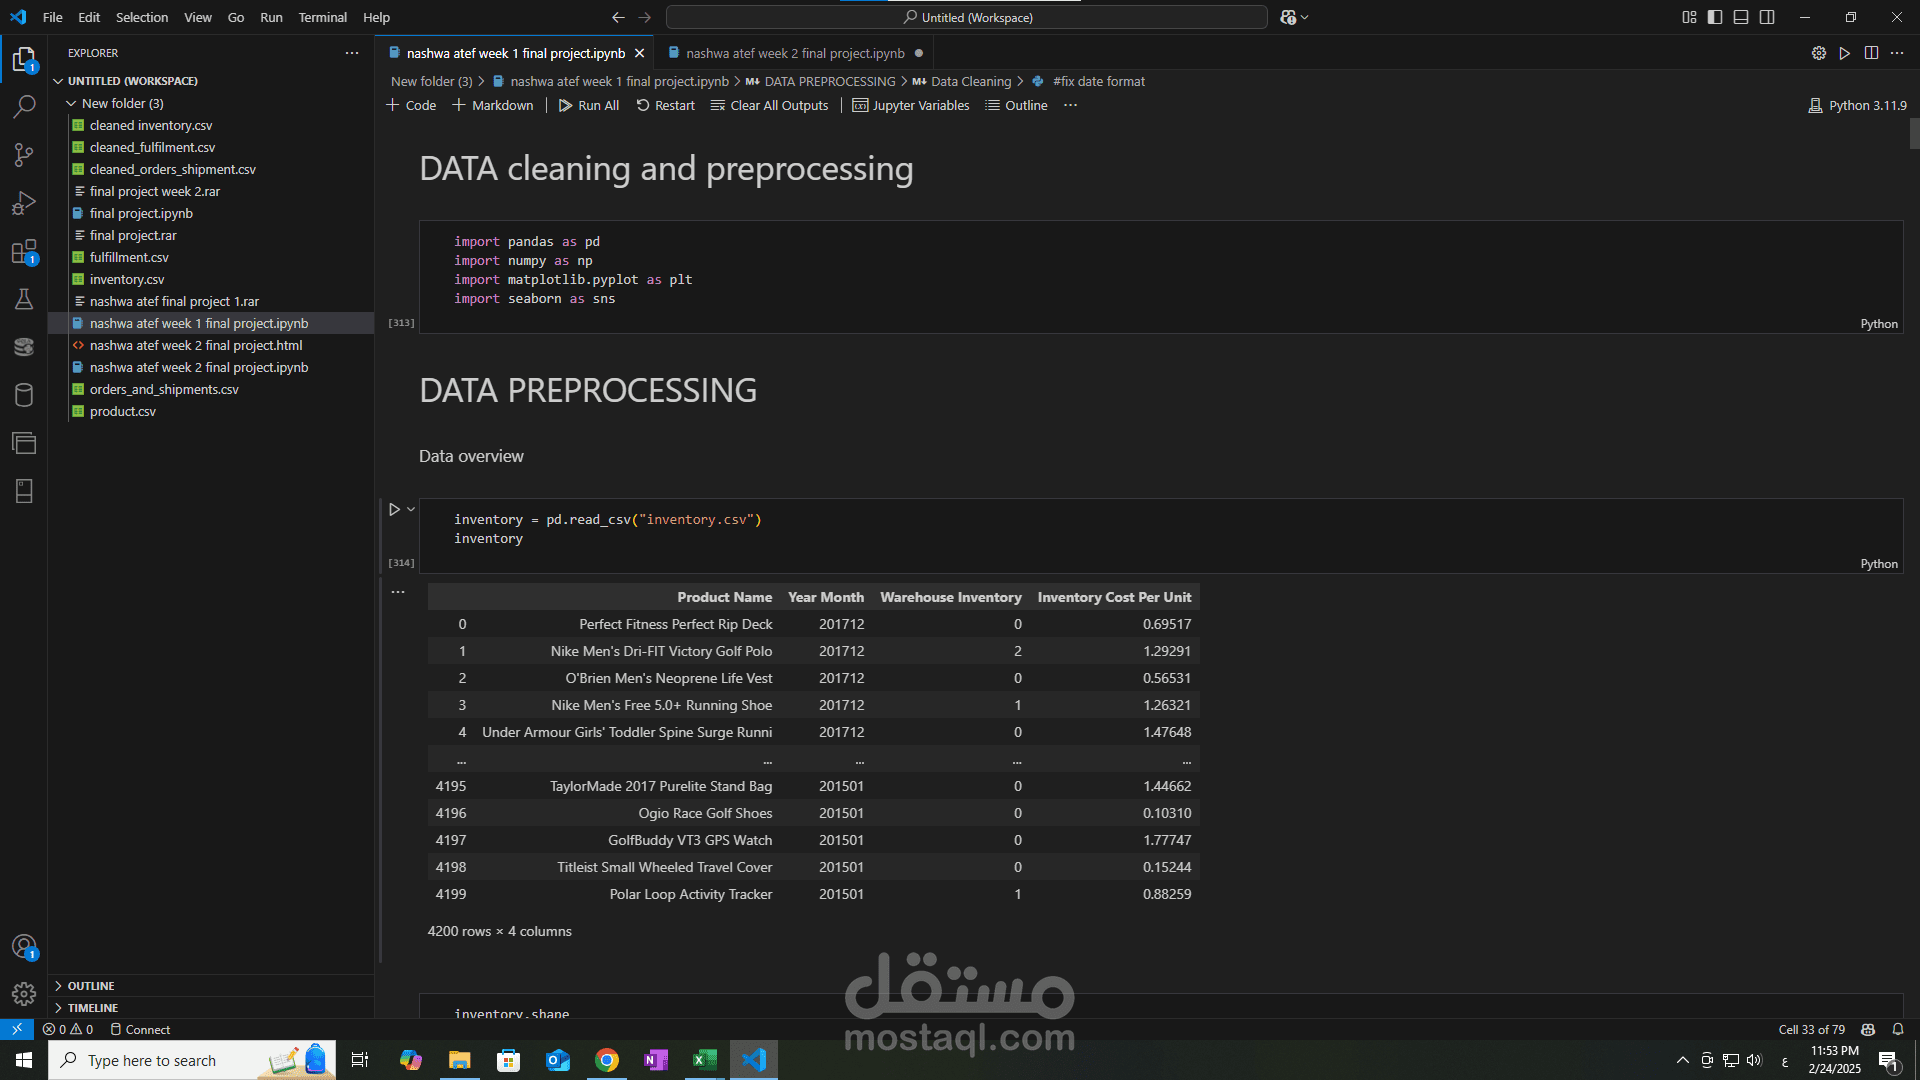Click Clear All Outputs button
The image size is (1920, 1080).
coord(769,105)
